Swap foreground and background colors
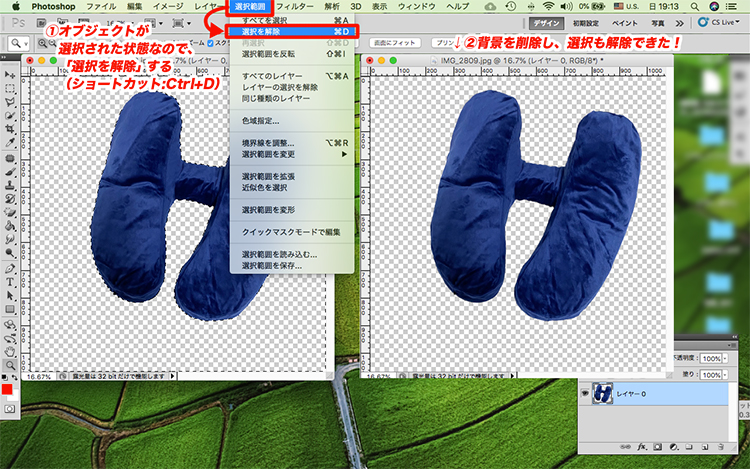This screenshot has width=750, height=469. coord(15,377)
